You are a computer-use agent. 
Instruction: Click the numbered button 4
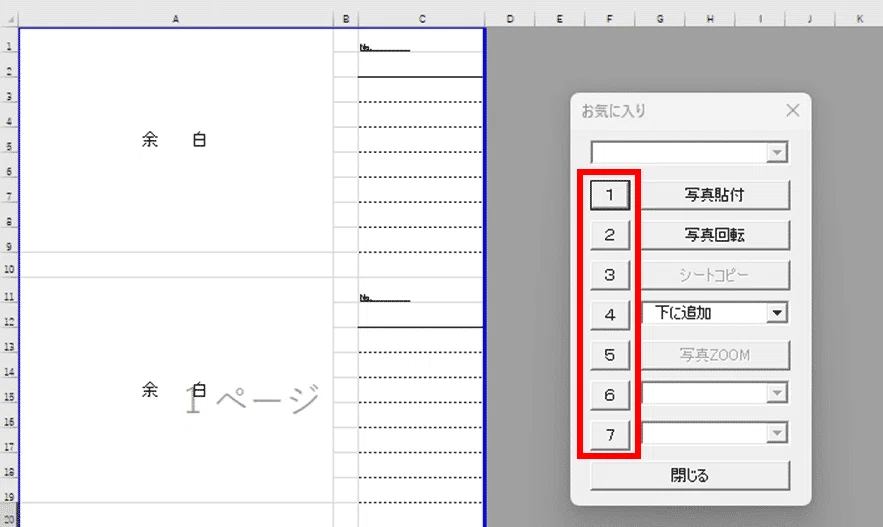click(610, 315)
